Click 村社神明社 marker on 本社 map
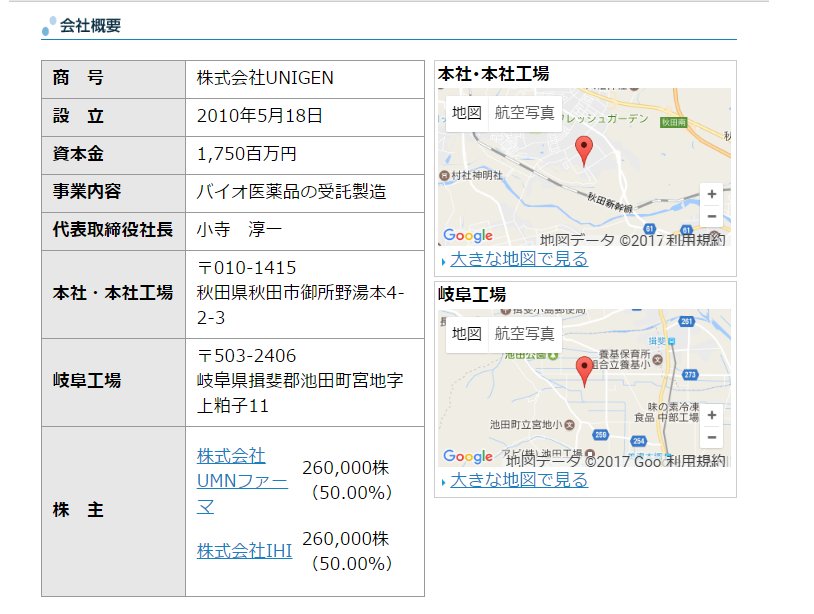Viewport: 814px width, 614px height. pyautogui.click(x=444, y=175)
